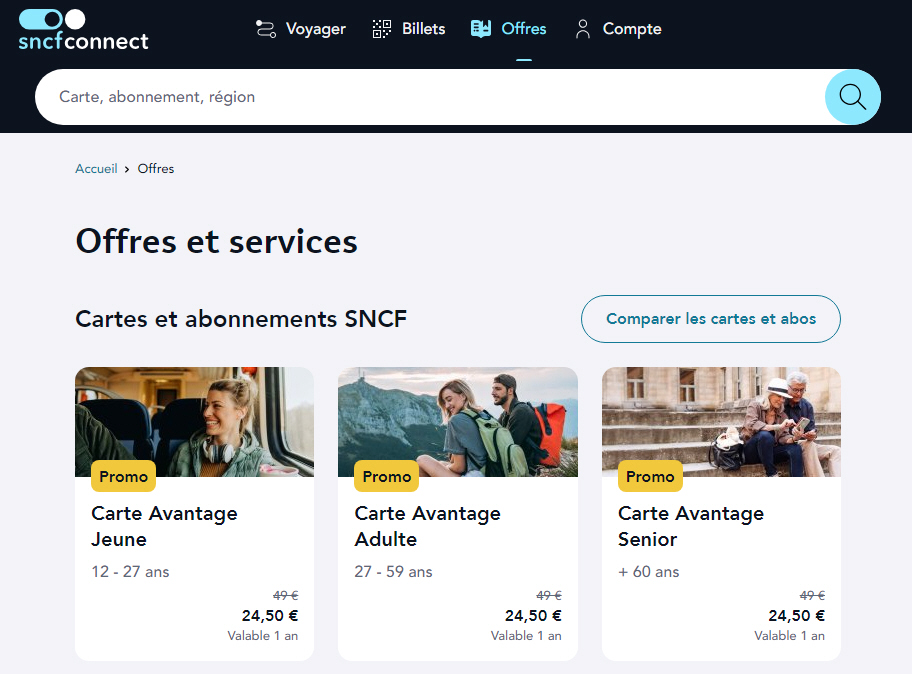Open the Carte Avantage Adulte photo
This screenshot has height=674, width=912.
457,420
